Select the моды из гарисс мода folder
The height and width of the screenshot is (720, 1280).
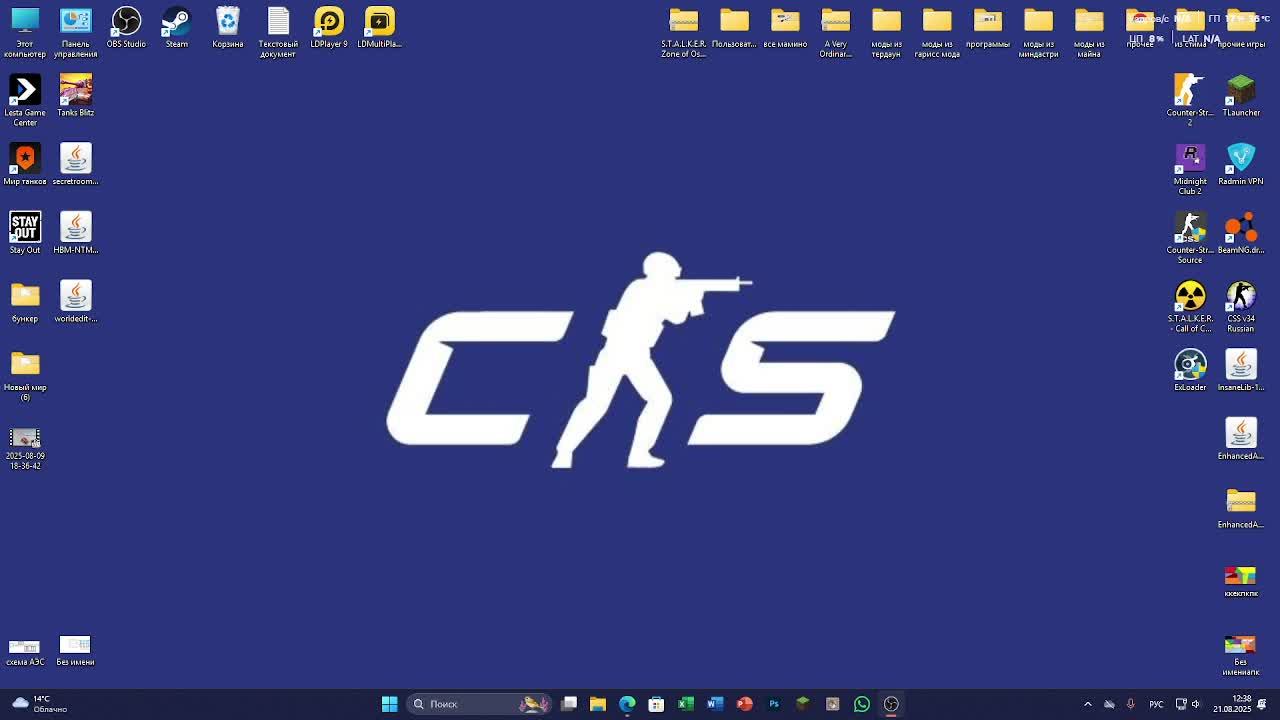[x=937, y=32]
